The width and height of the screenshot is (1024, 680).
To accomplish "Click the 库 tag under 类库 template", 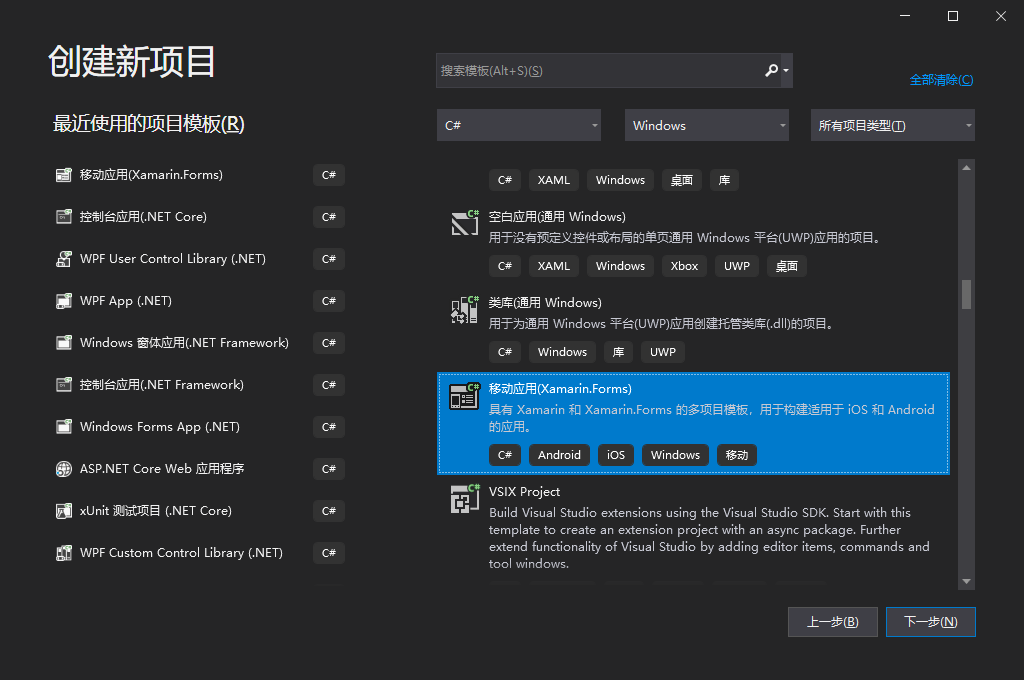I will [x=618, y=352].
